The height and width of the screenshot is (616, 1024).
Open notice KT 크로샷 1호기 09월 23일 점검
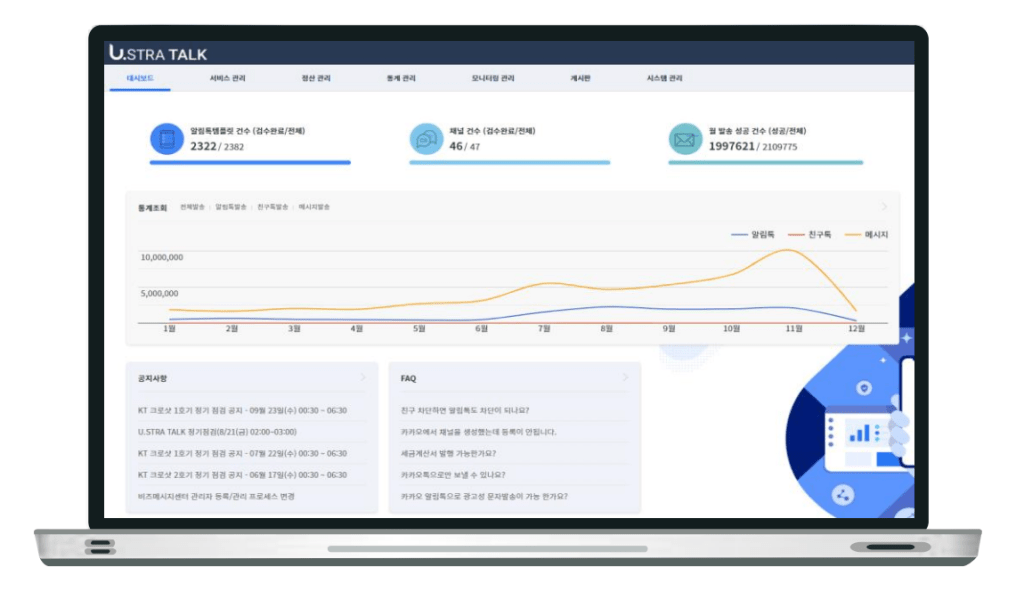242,410
